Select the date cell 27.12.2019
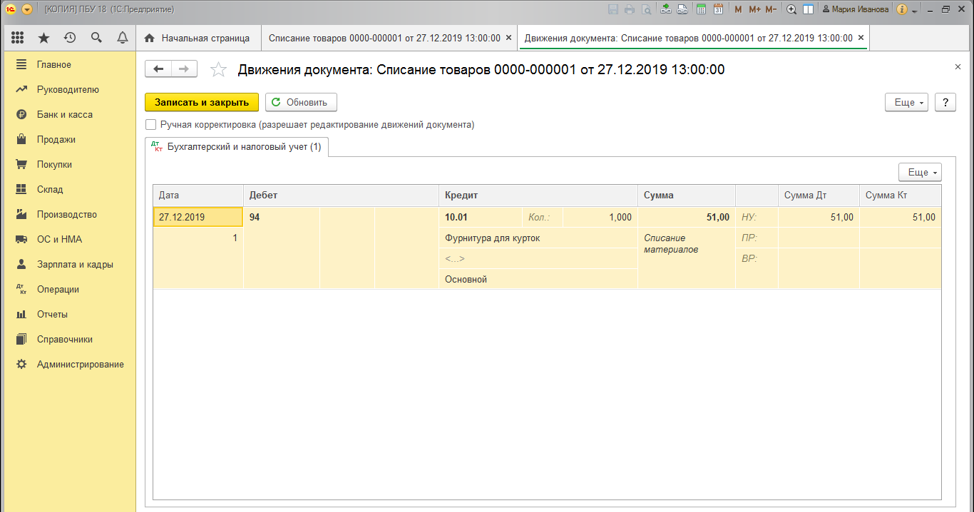 [198, 217]
